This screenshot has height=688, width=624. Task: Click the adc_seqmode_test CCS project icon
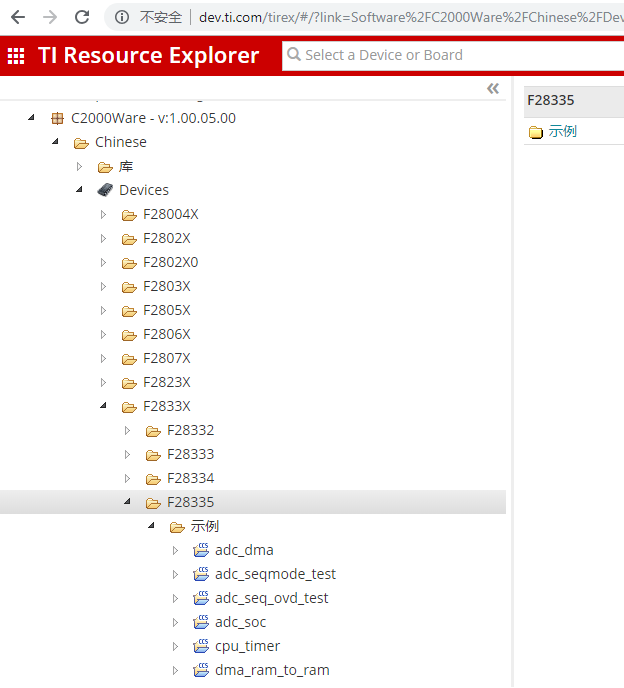click(x=201, y=574)
